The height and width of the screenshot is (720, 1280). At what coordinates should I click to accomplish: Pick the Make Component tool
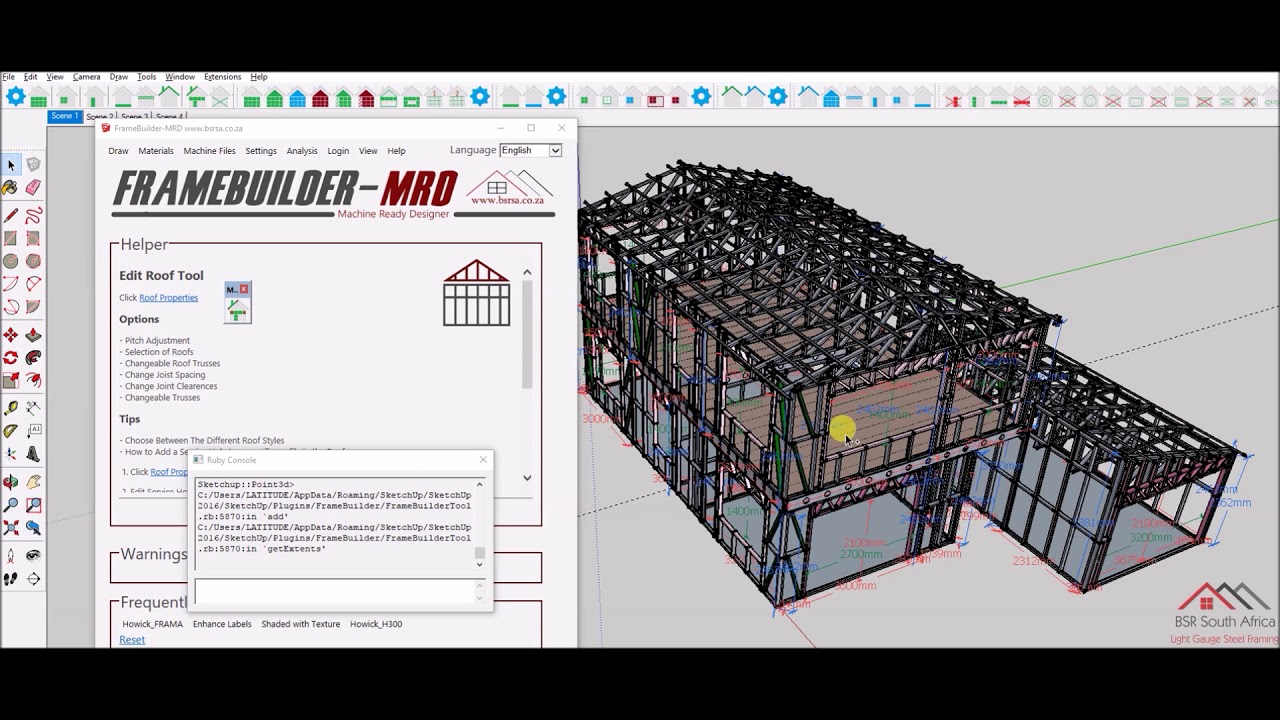click(x=33, y=165)
